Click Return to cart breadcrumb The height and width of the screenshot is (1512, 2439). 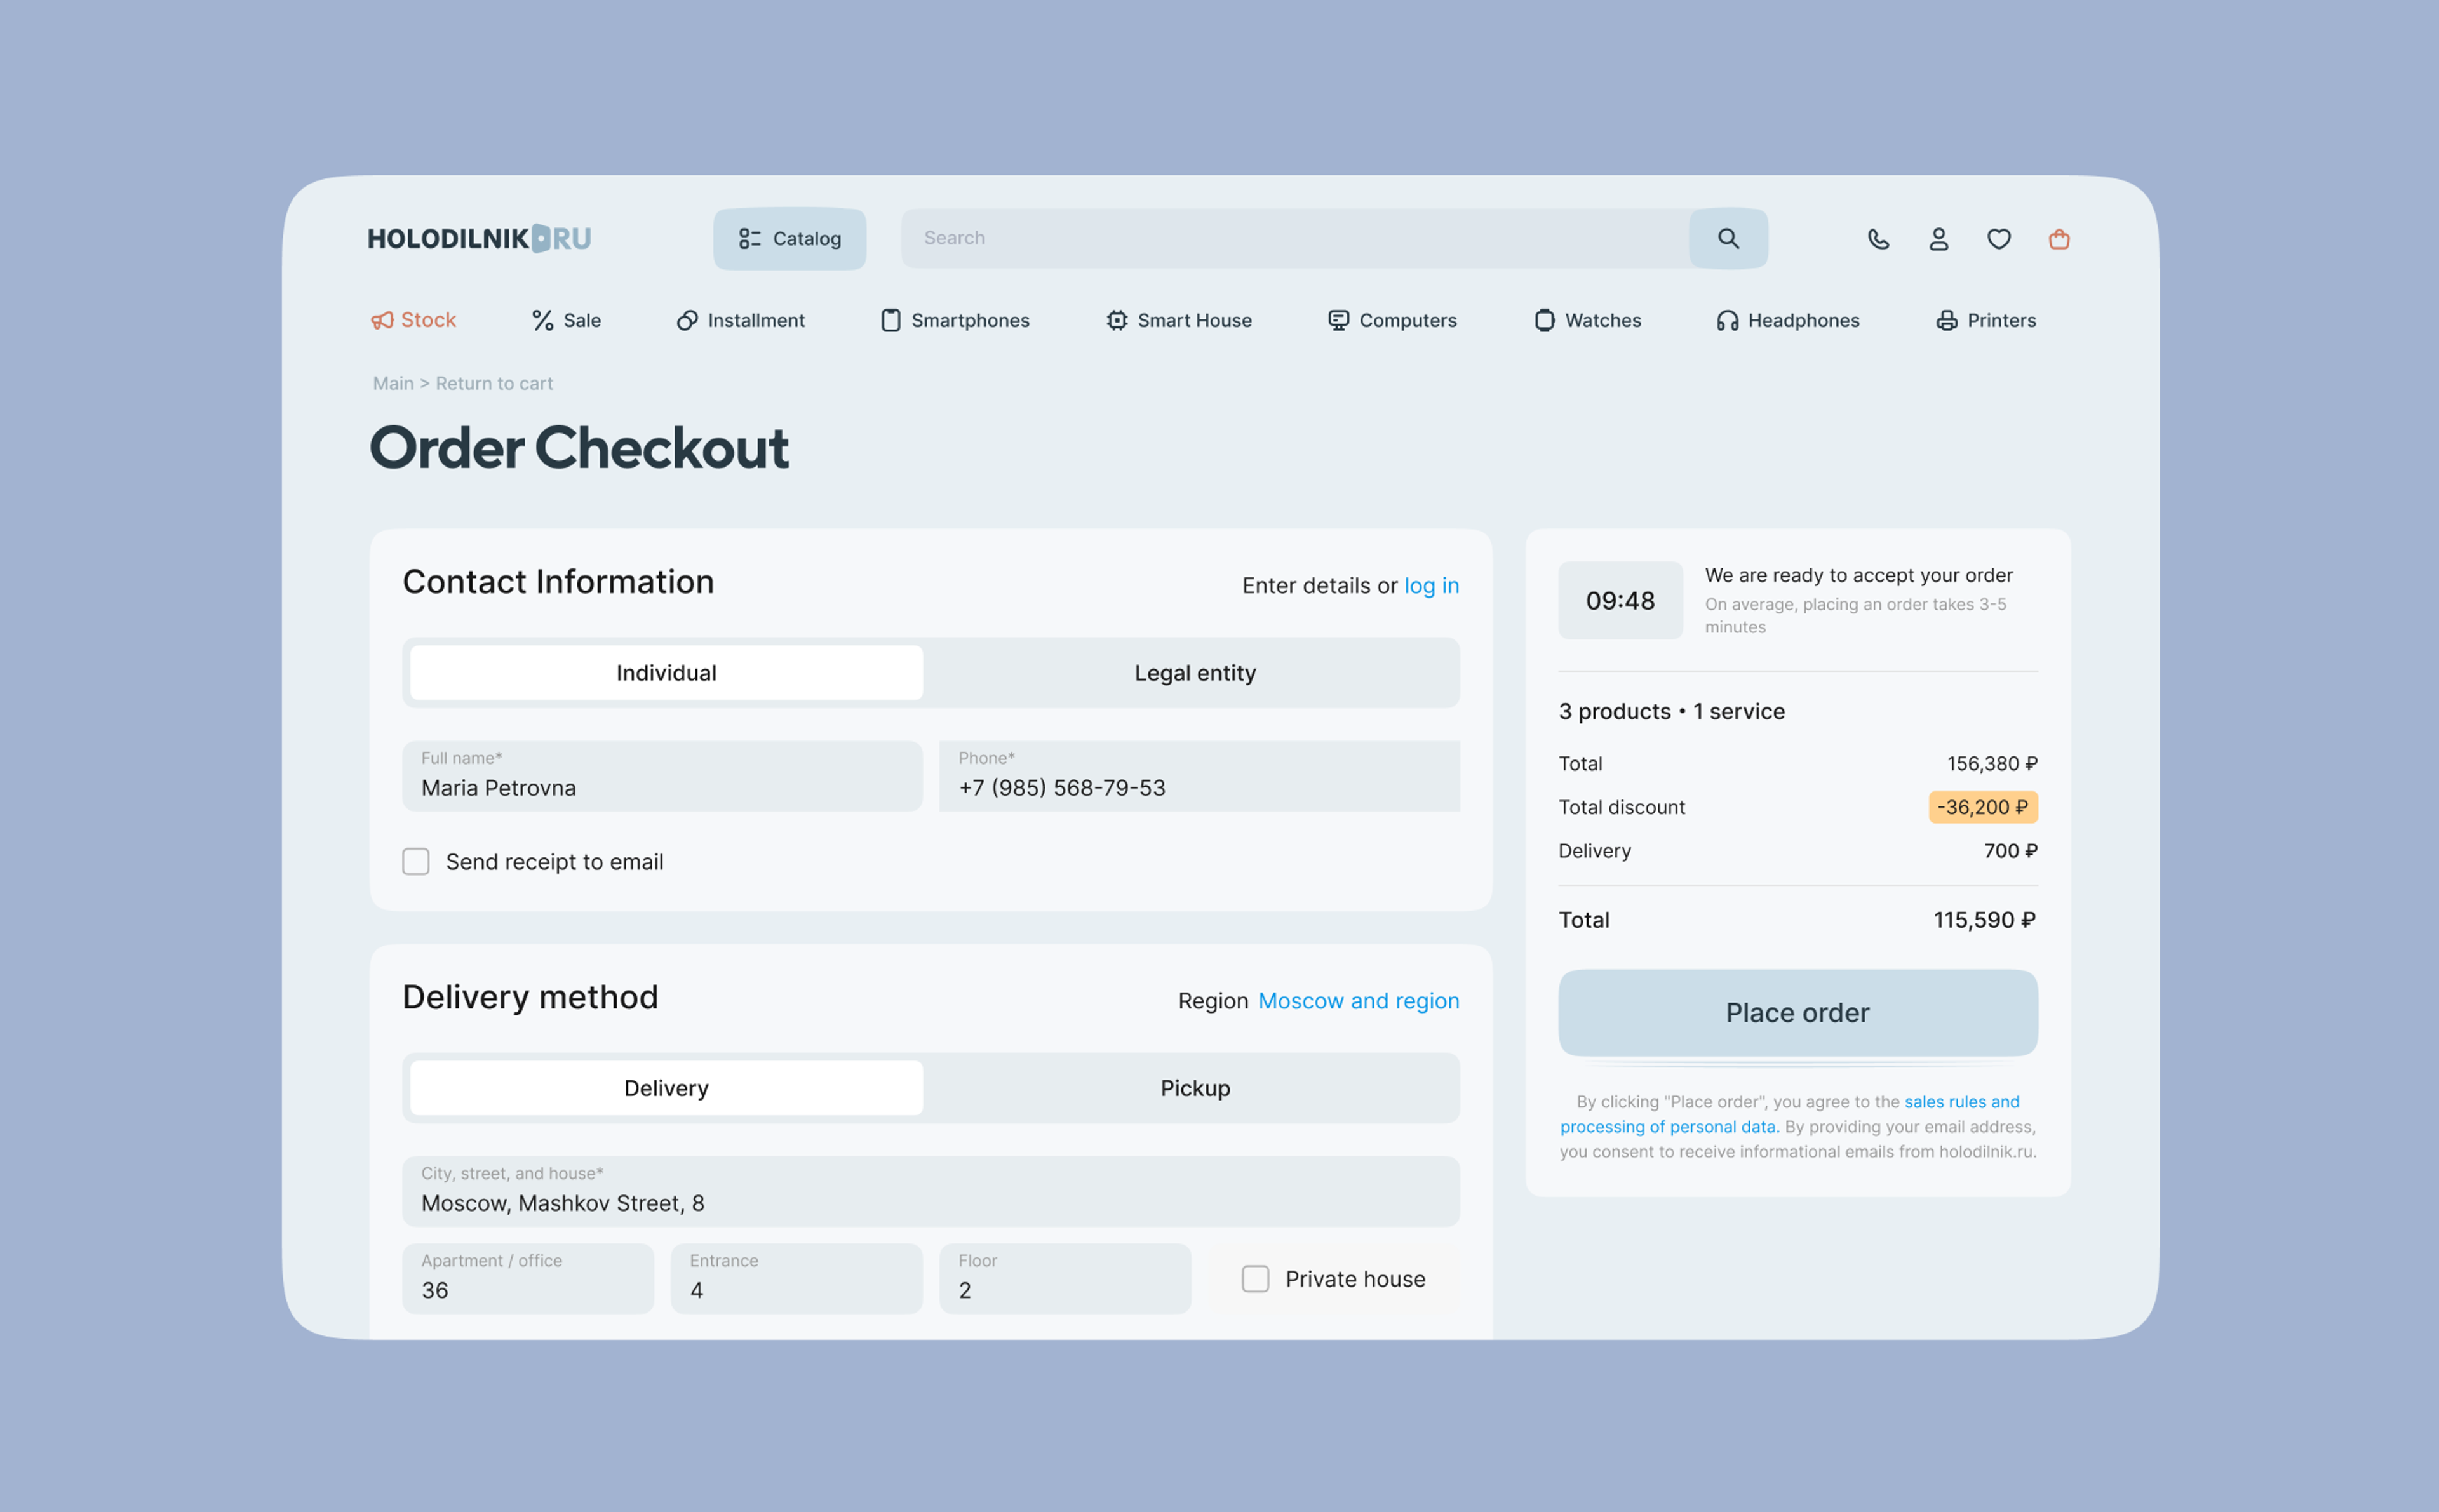pos(494,383)
